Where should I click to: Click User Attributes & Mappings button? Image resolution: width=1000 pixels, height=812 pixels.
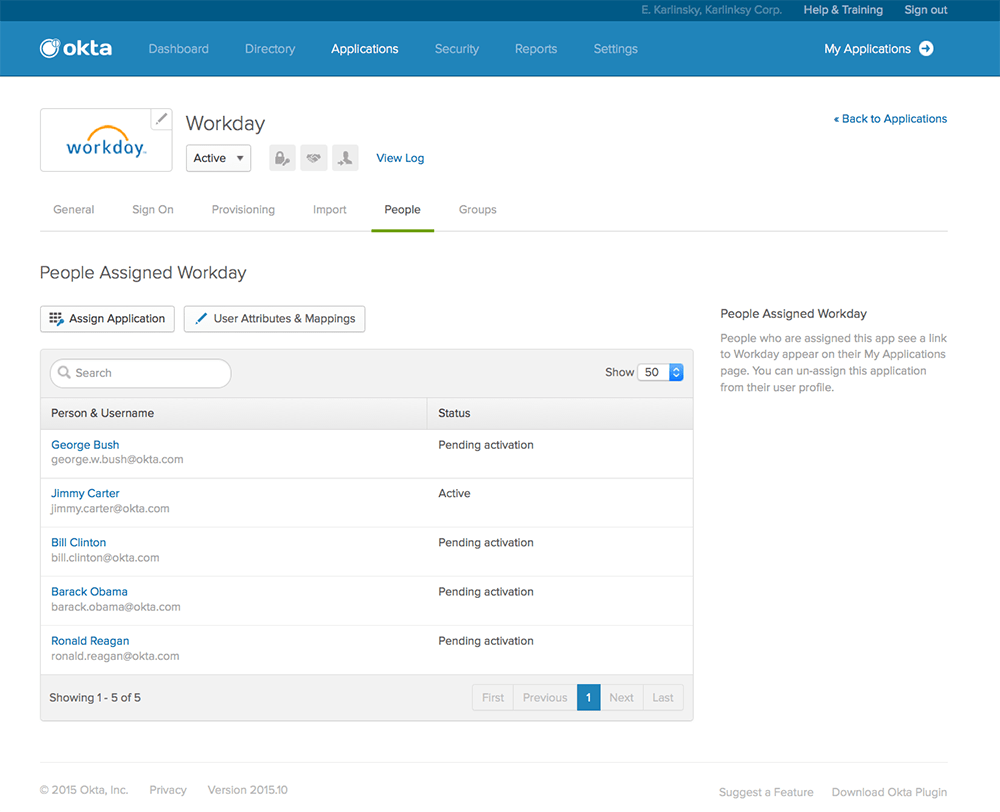(x=274, y=319)
